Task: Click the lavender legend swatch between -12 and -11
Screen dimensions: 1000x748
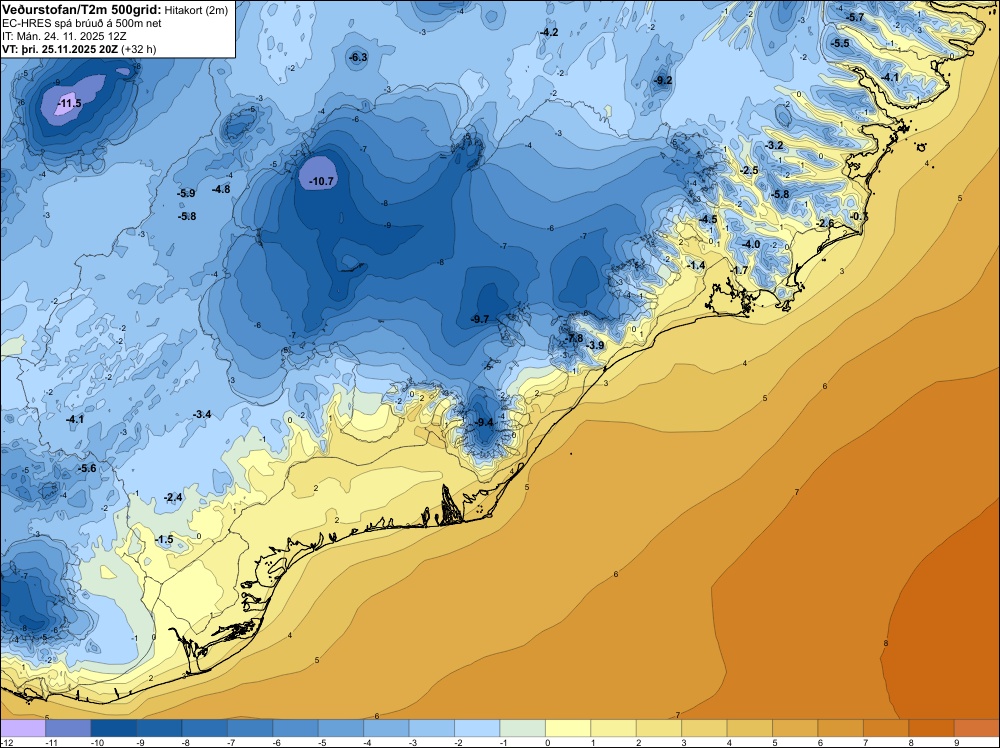Action: tap(23, 728)
